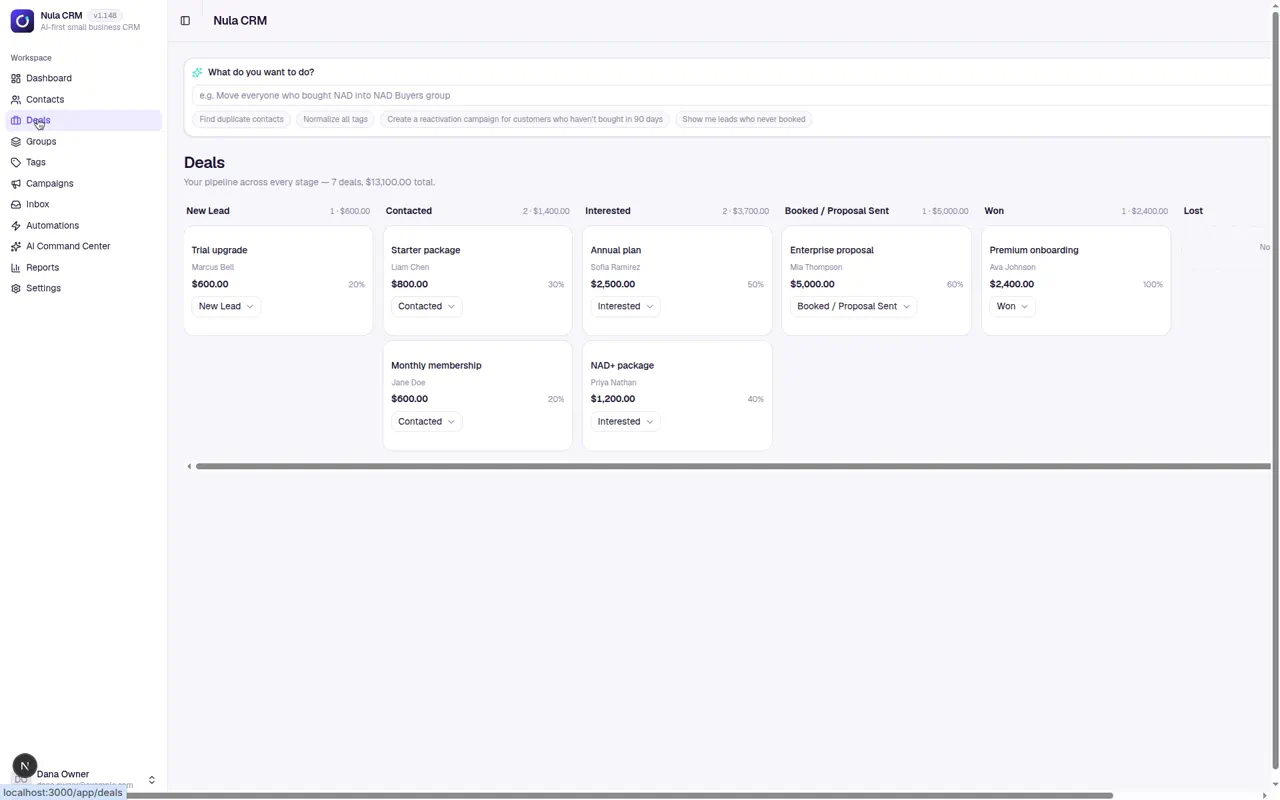Open stage dropdown on Annual plan deal
1280x800 pixels.
(x=625, y=306)
